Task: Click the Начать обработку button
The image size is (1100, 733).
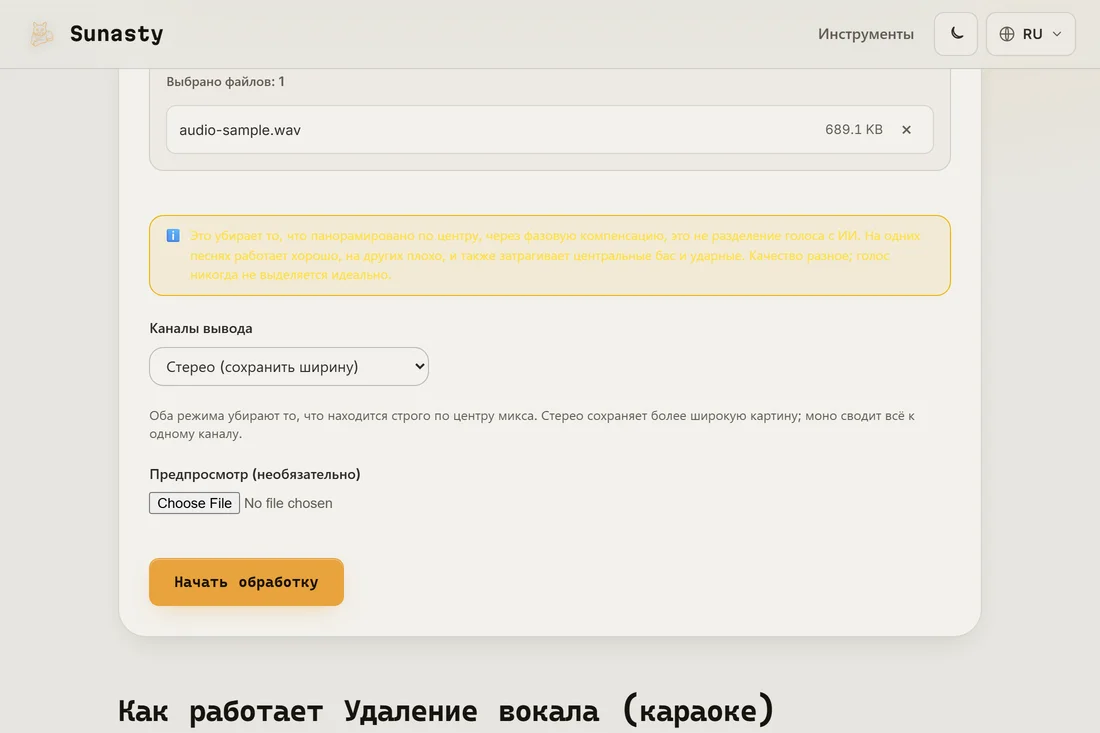Action: pyautogui.click(x=246, y=581)
